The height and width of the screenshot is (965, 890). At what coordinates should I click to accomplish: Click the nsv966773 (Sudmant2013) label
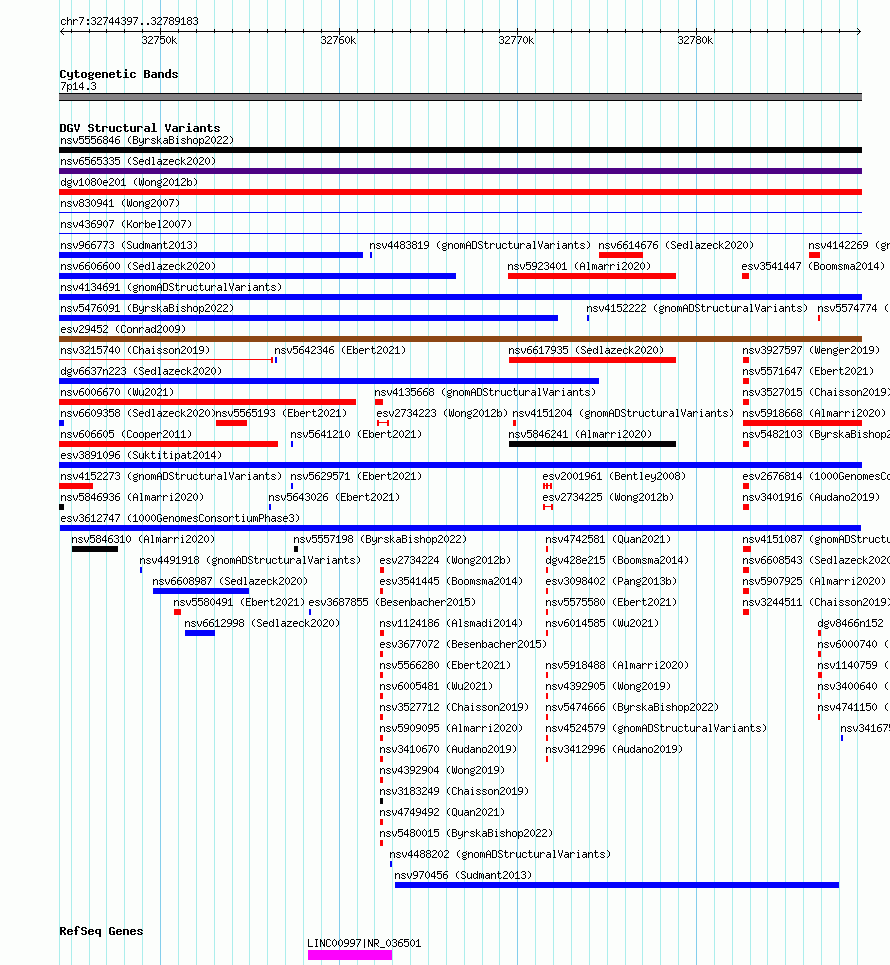point(129,245)
